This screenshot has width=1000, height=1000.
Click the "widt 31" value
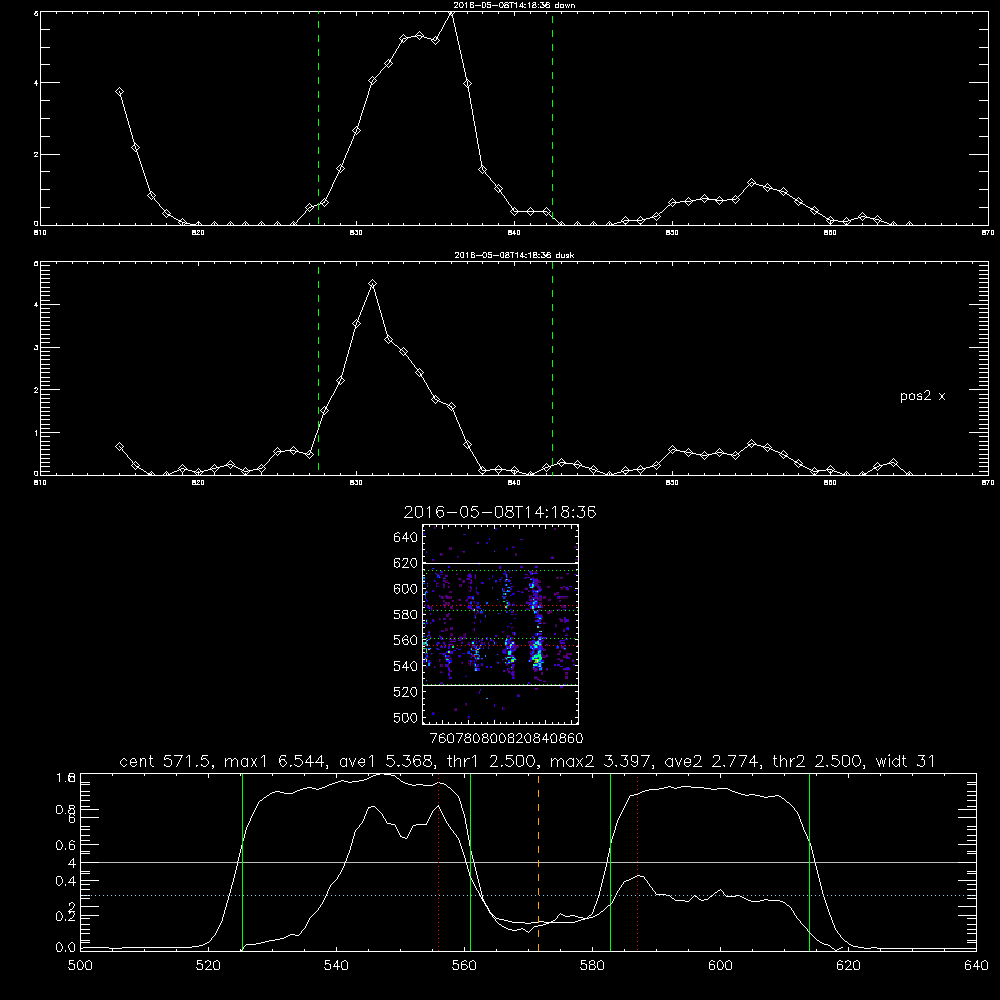[x=905, y=761]
